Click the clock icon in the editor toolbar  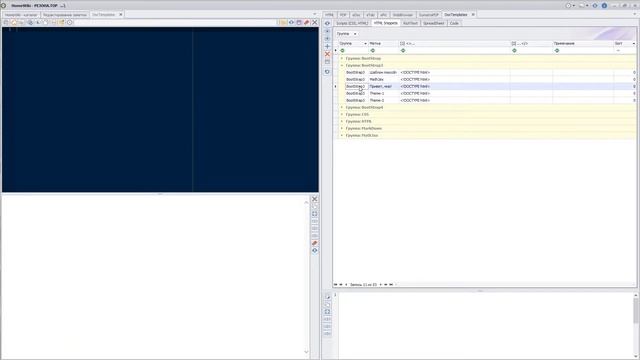click(x=70, y=22)
